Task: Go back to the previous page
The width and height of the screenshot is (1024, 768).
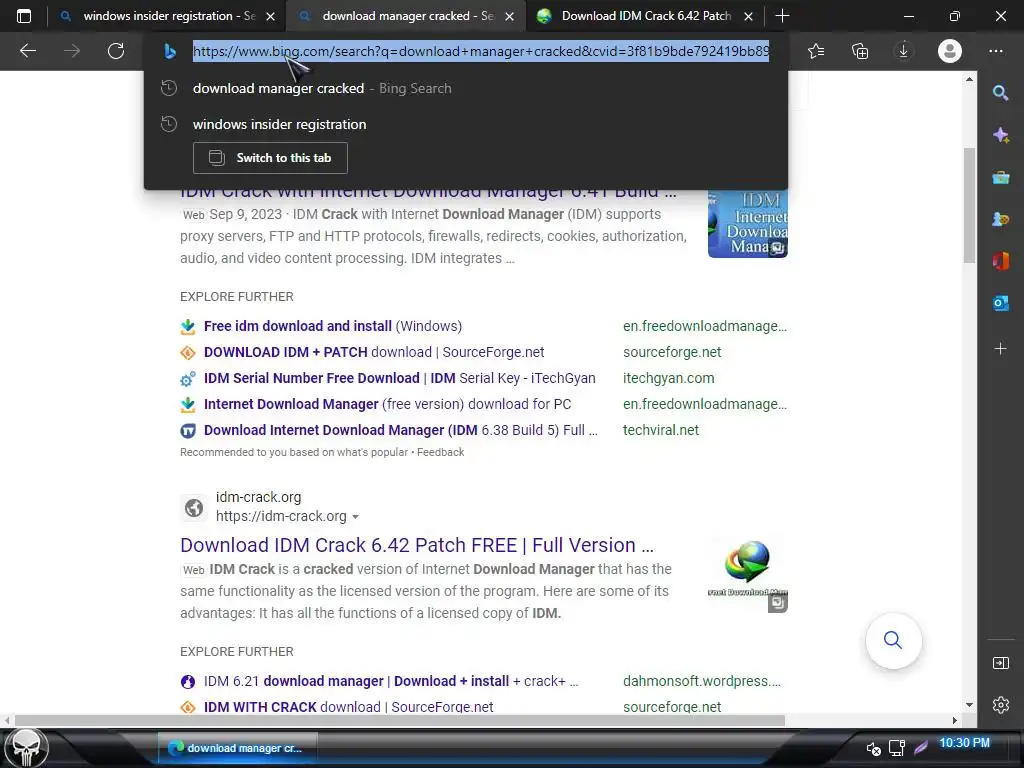Action: 27,51
